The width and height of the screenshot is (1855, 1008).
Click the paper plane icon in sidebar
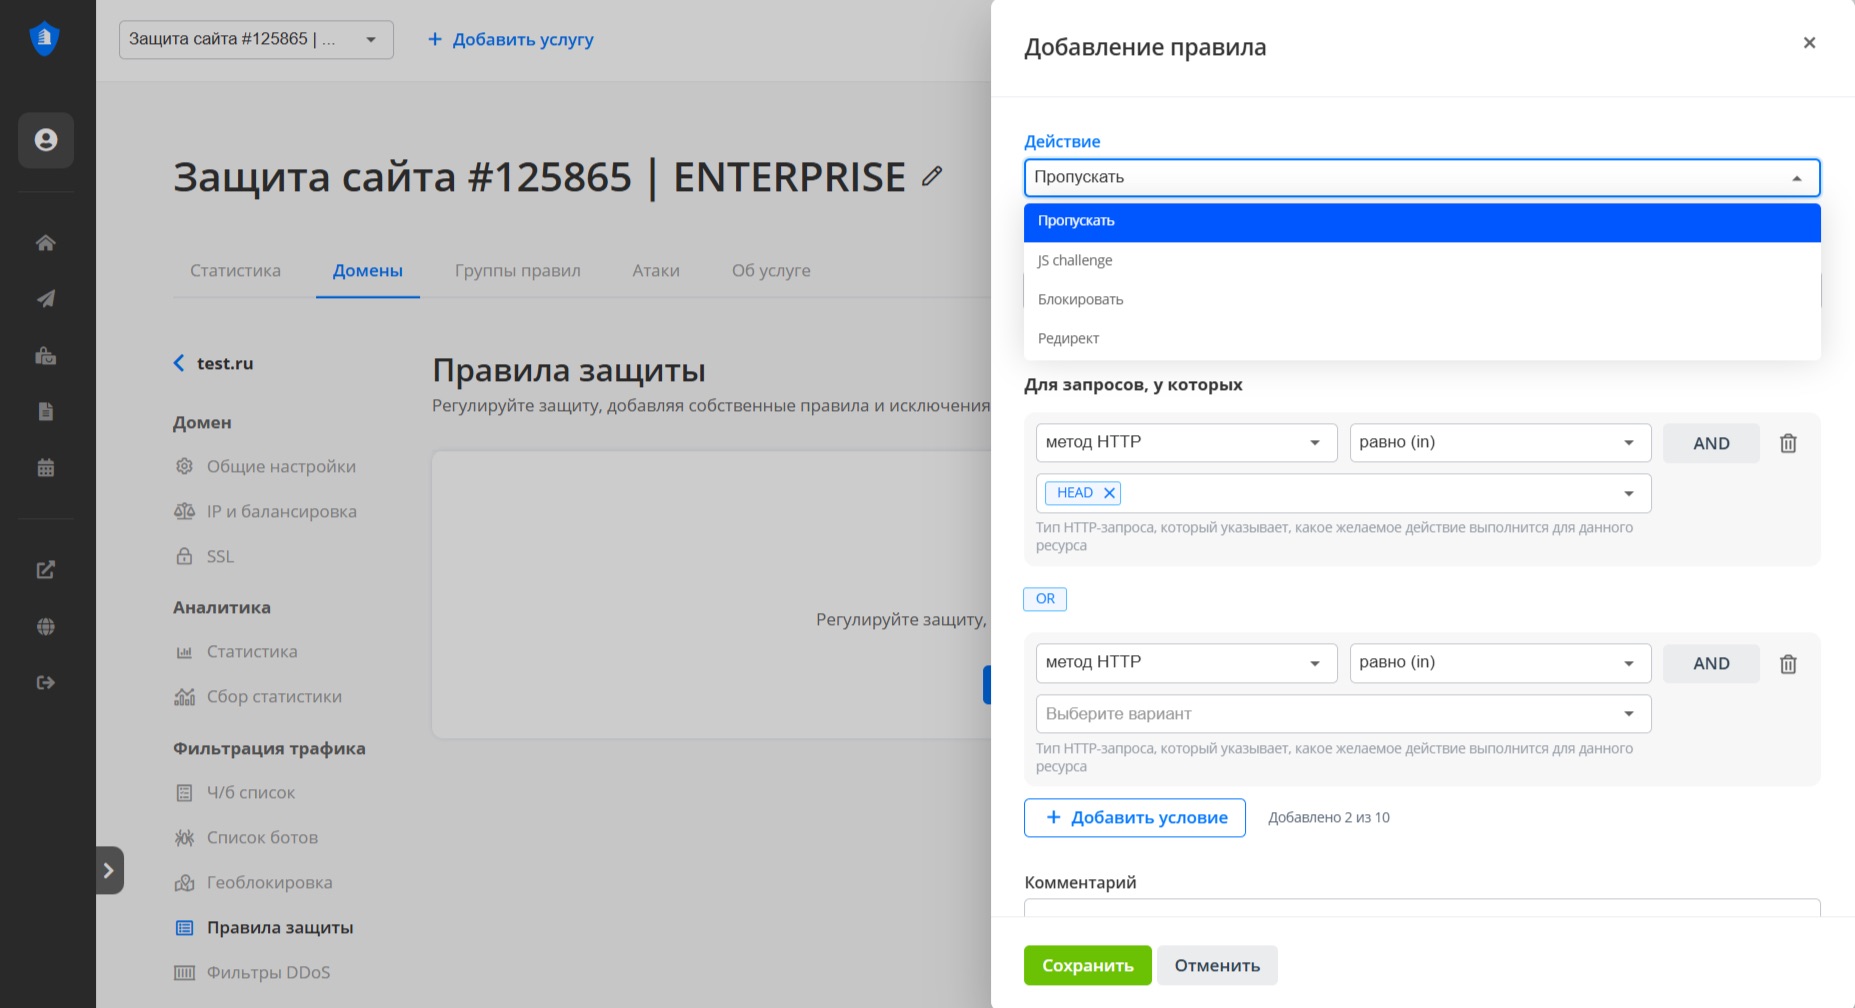(x=46, y=299)
